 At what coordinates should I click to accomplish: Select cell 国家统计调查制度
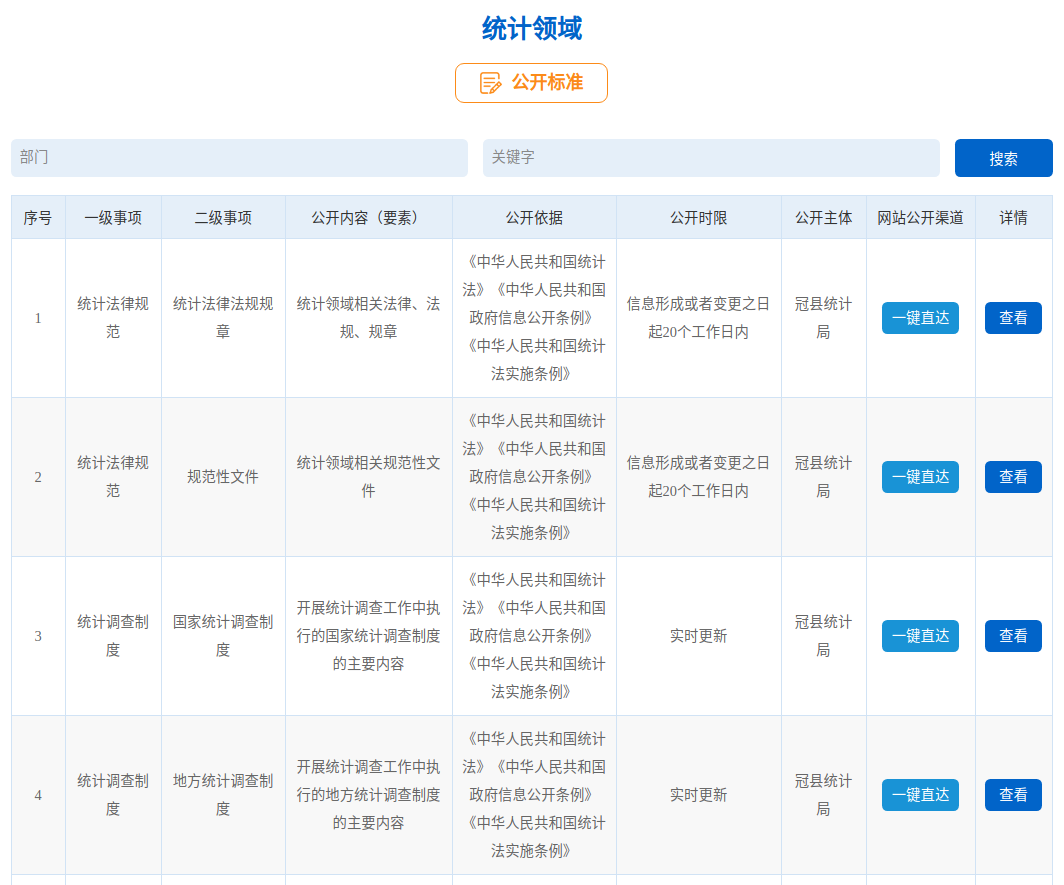[x=223, y=636]
